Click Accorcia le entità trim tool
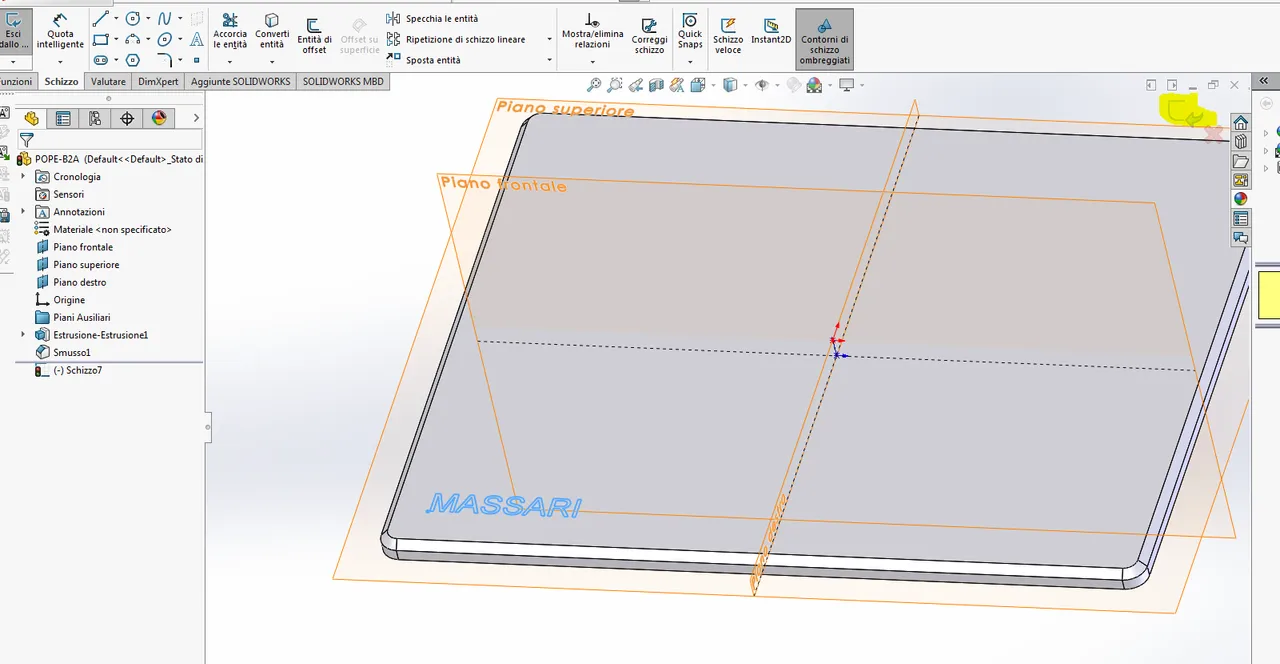 point(230,31)
